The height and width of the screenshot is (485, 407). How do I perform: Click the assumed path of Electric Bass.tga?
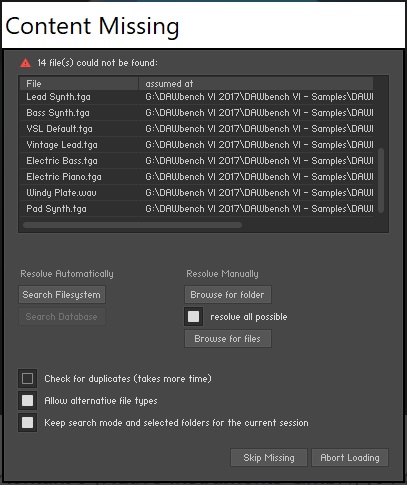(259, 161)
